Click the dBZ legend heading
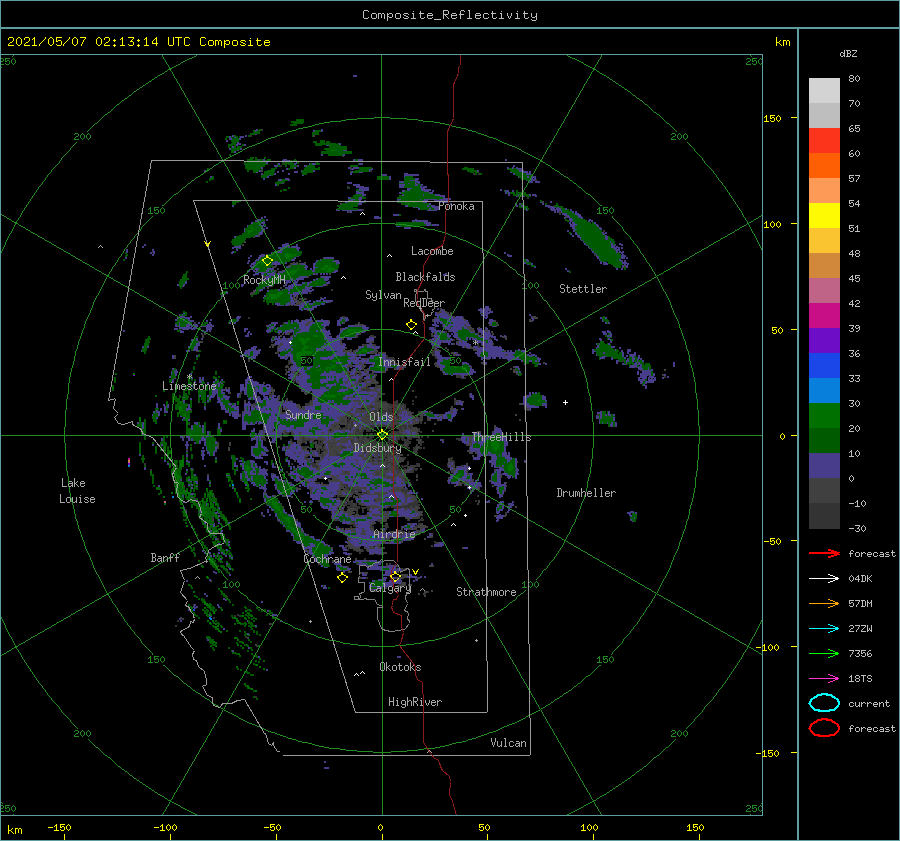Screen dimensions: 900x841 (848, 53)
